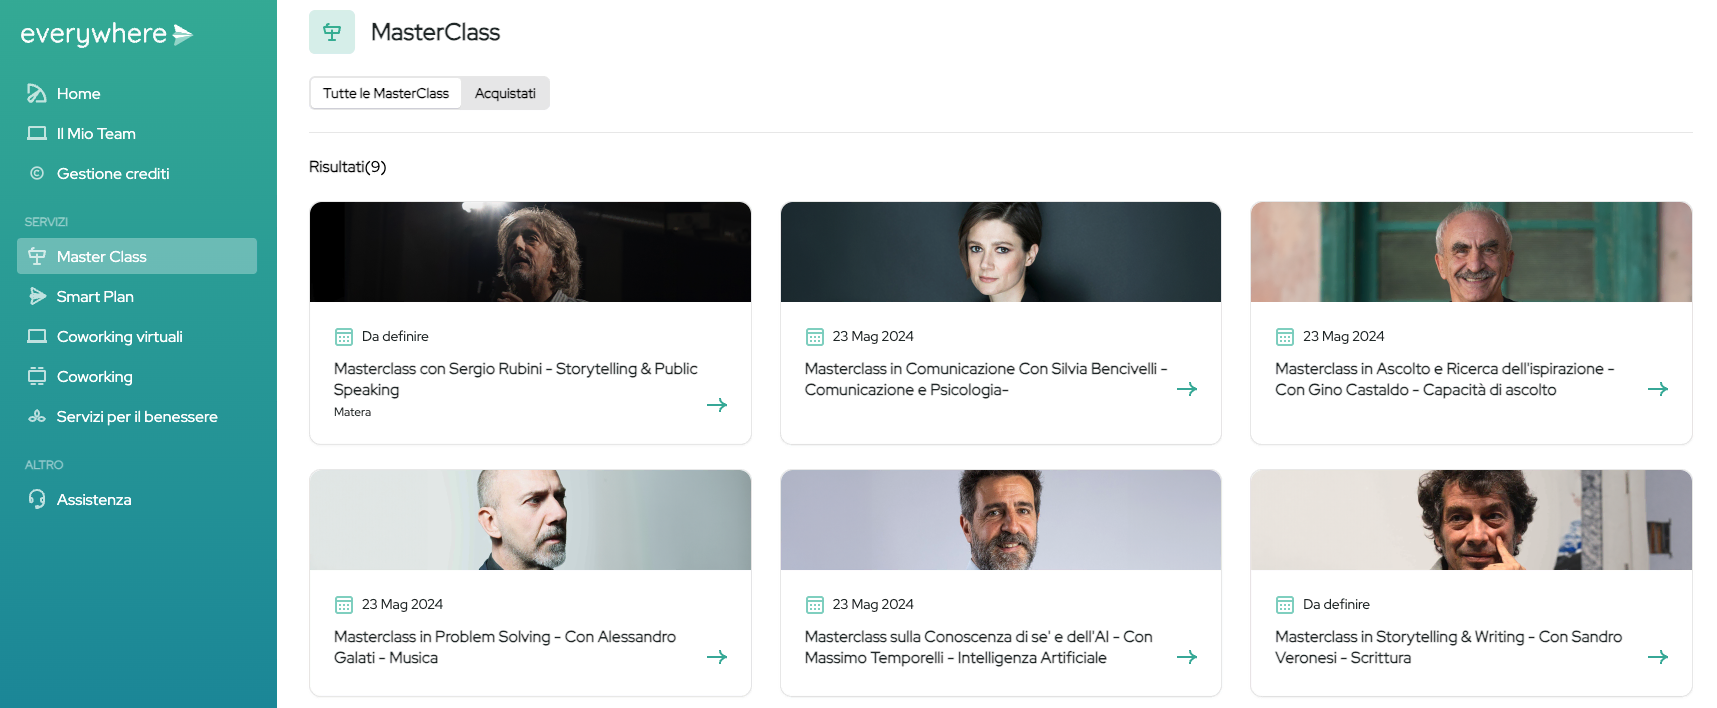Screen dimensions: 1717x708
Task: Click the Master Class sidebar icon
Action: [x=37, y=256]
